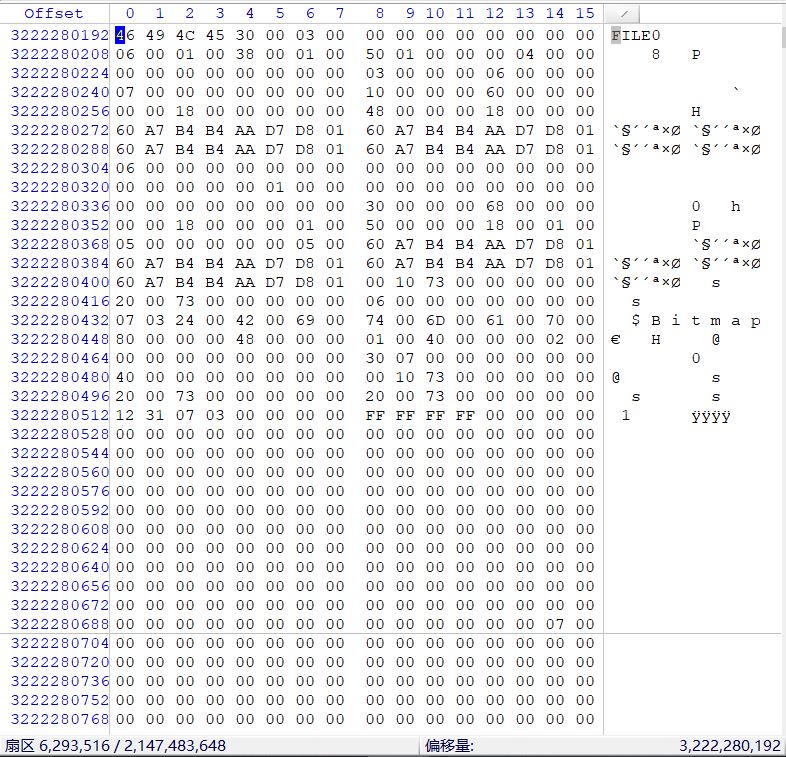Click the FILE0 text in the ASCII pane
786x757 pixels.
636,36
